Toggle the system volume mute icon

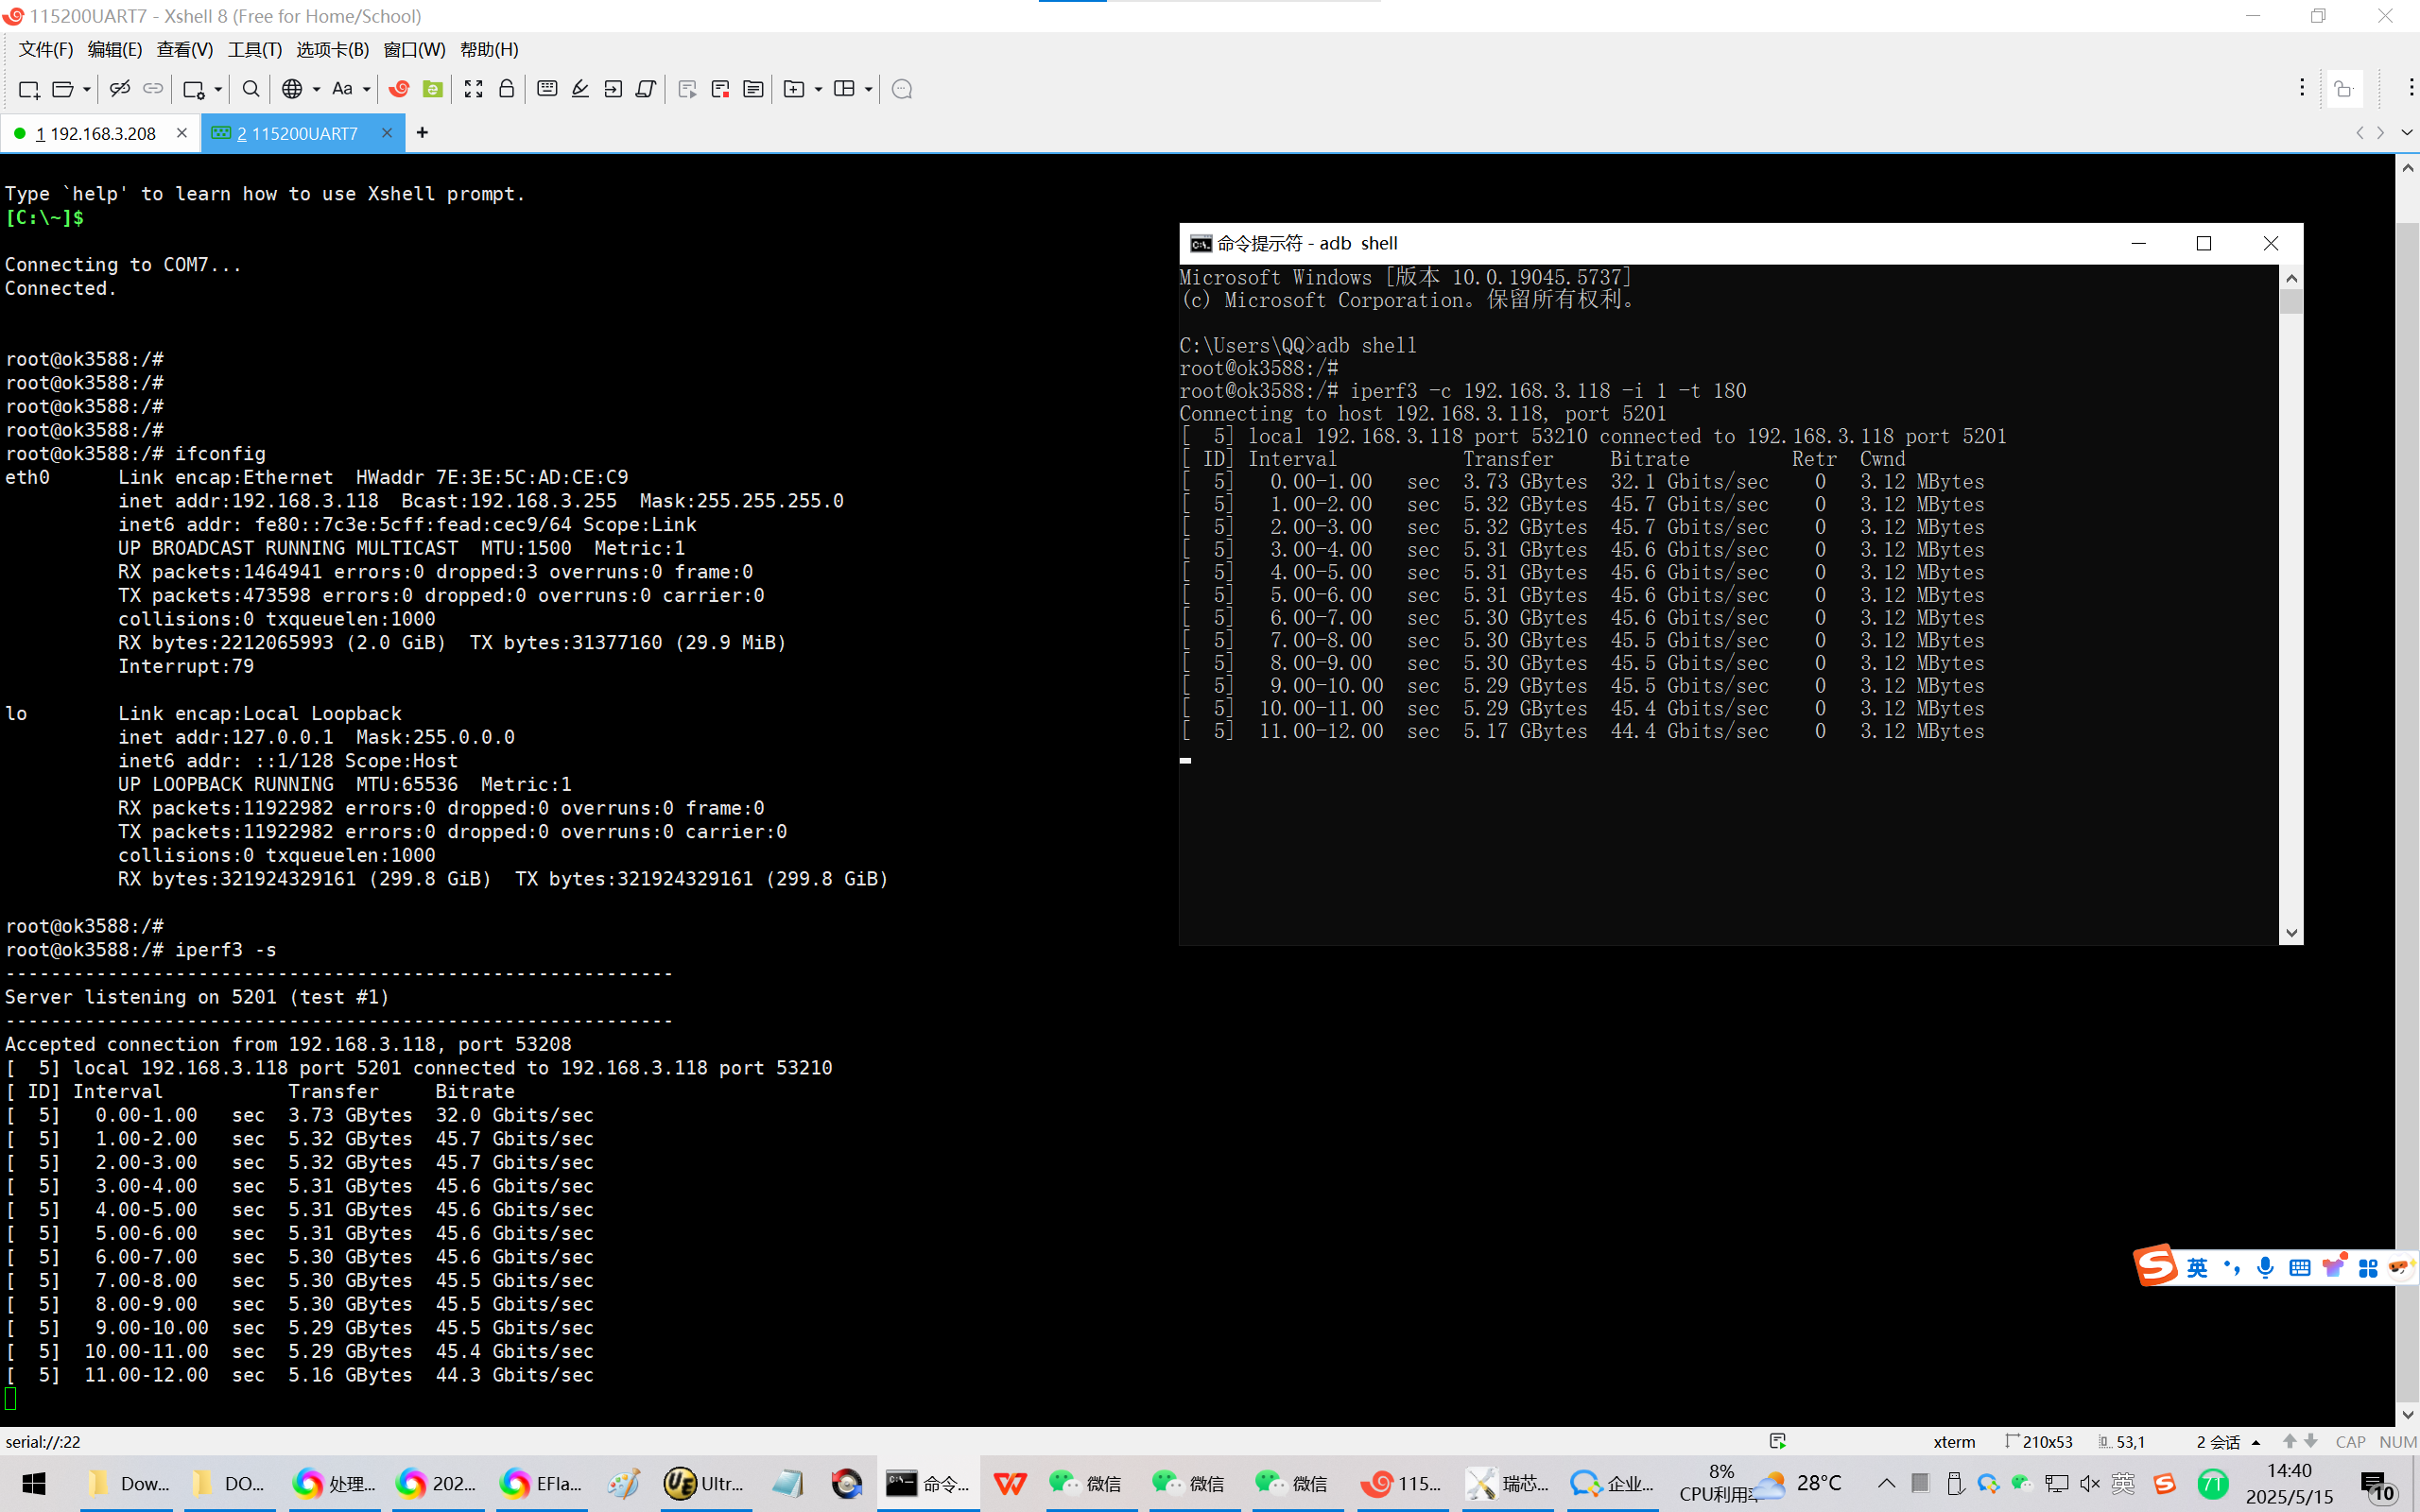click(x=2089, y=1483)
